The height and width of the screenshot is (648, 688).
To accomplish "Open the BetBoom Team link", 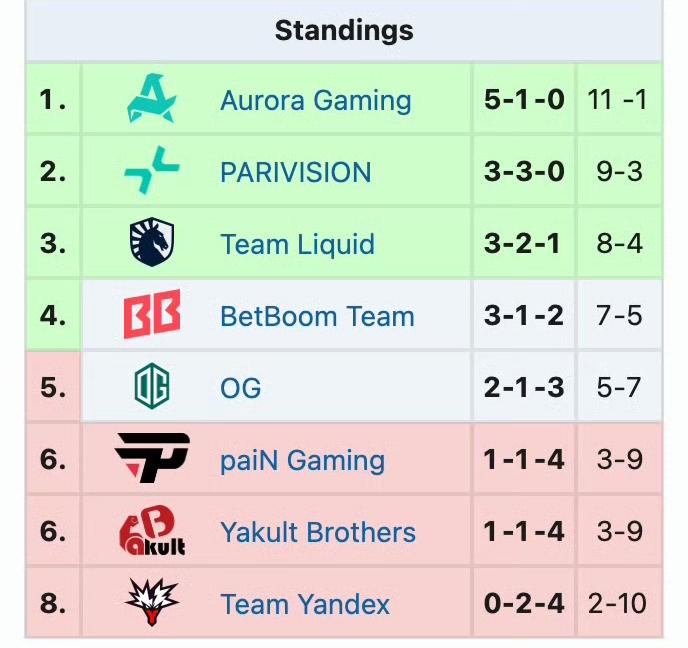I will click(x=317, y=317).
